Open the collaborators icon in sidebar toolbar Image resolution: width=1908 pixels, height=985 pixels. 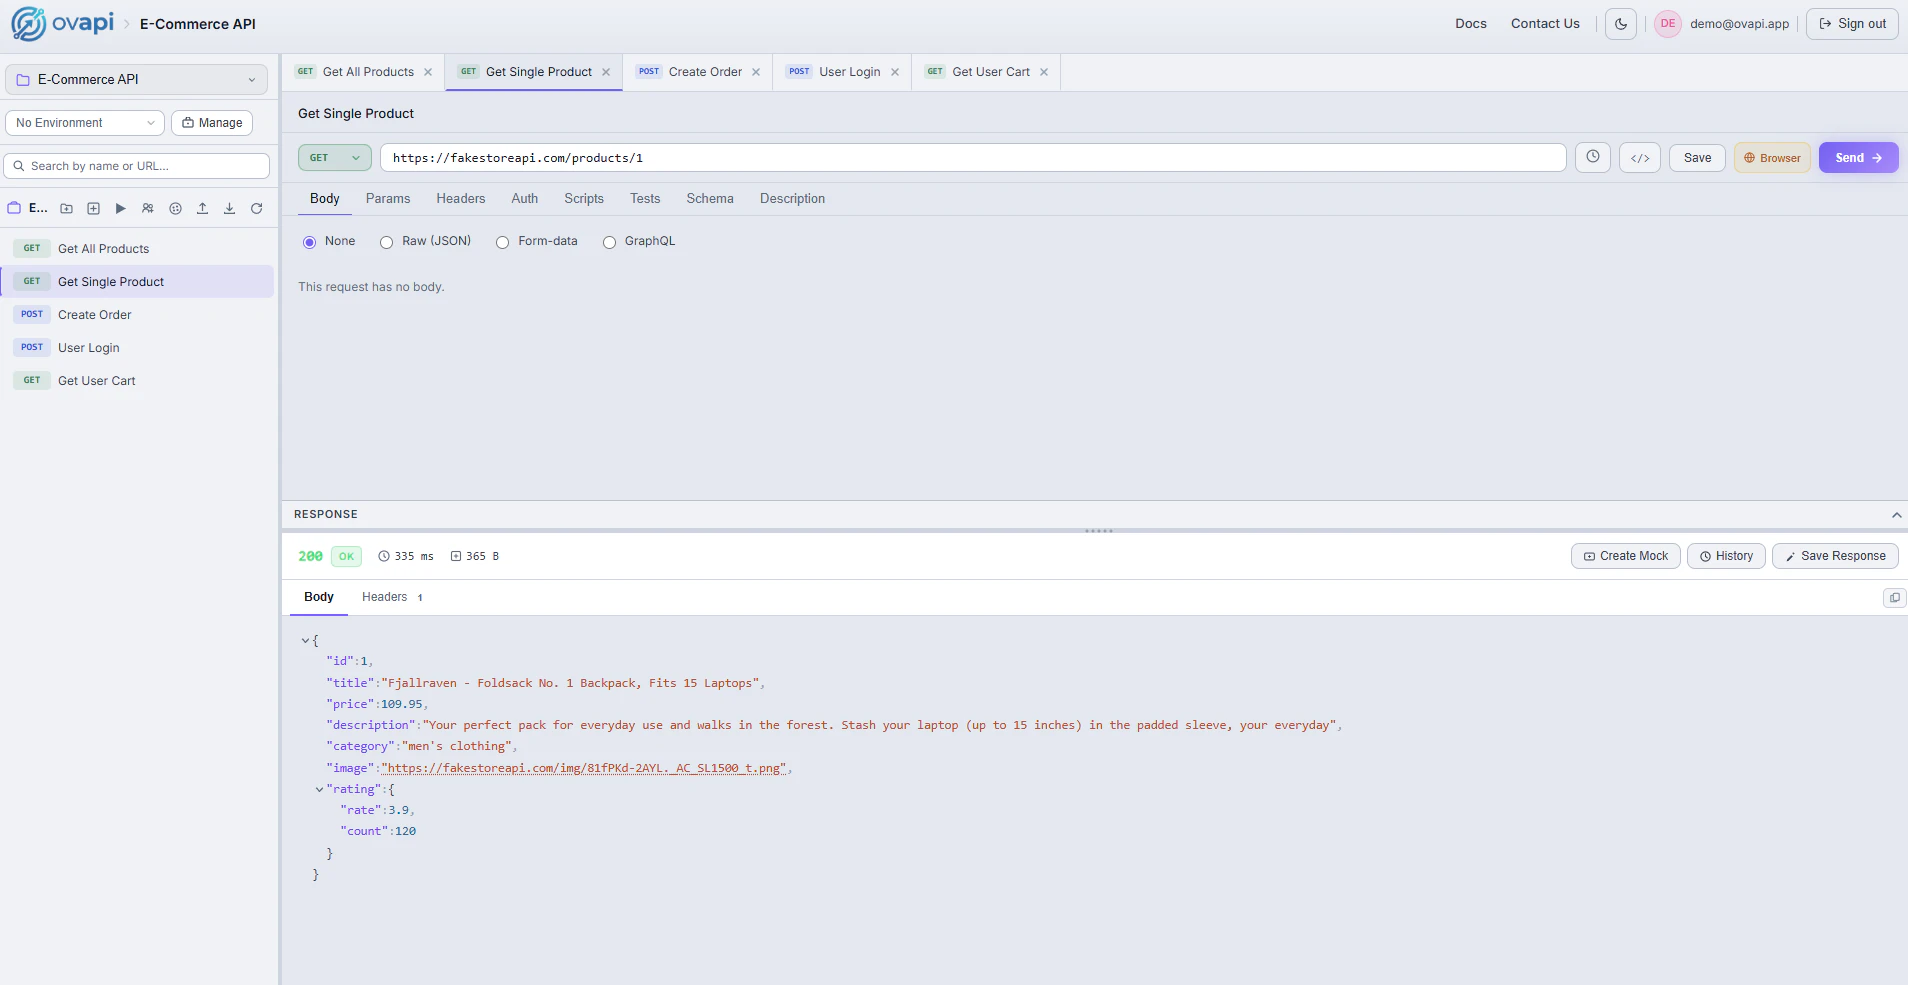(x=148, y=209)
